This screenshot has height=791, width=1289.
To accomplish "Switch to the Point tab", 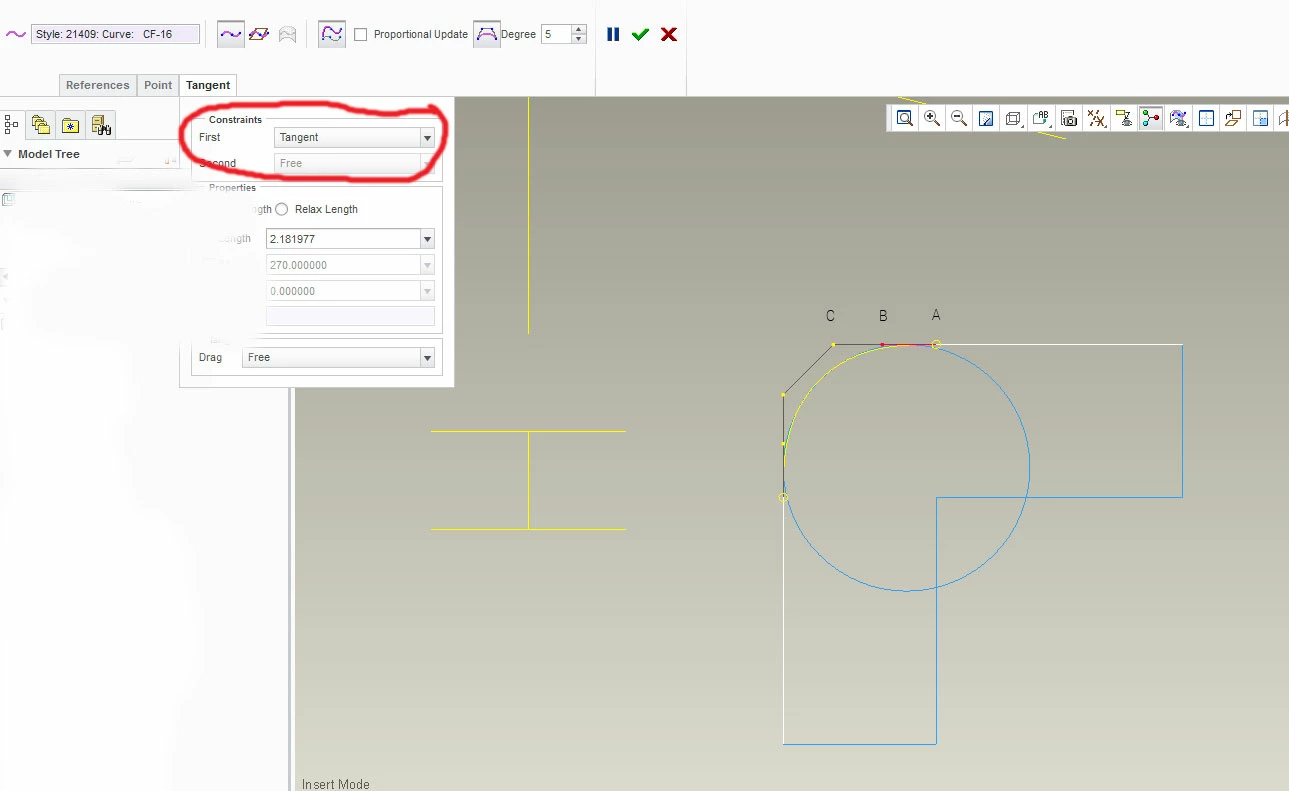I will click(158, 85).
